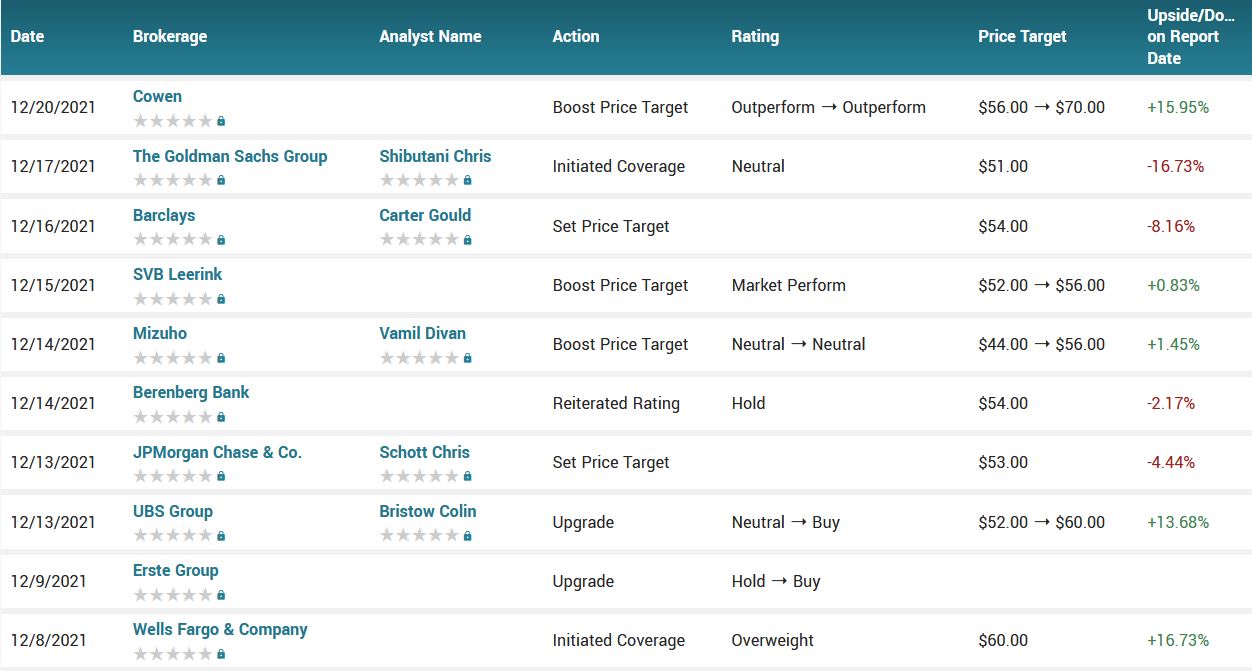This screenshot has width=1252, height=671.
Task: Click the lock icon under Barclays
Action: pos(221,240)
